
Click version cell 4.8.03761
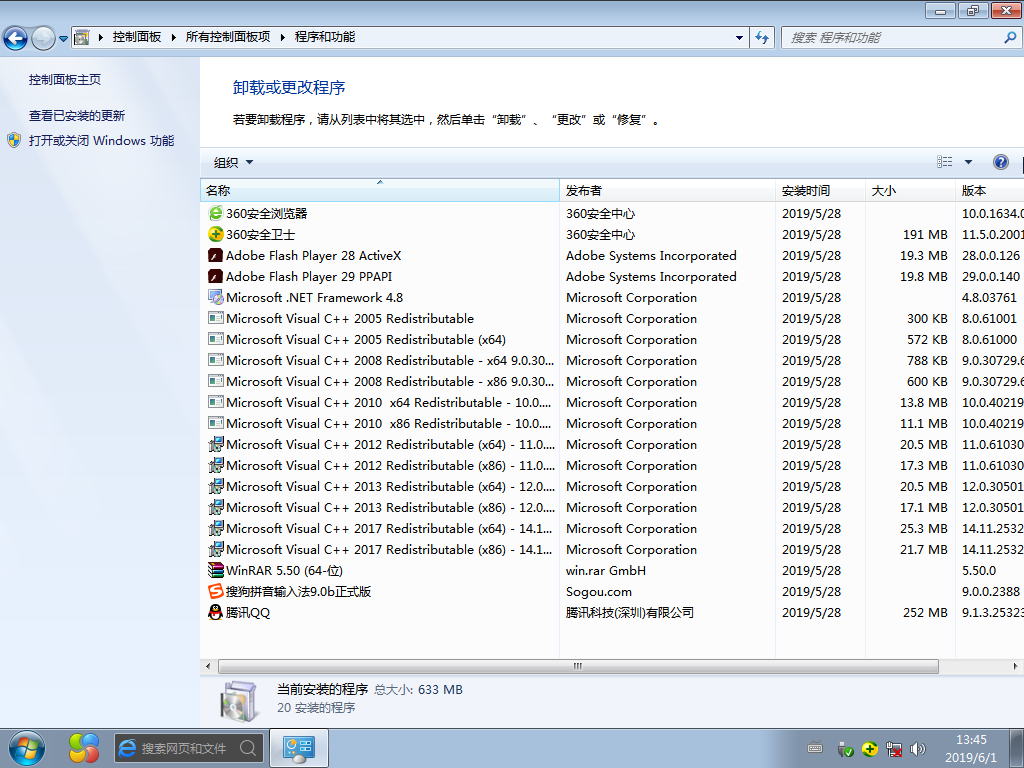point(989,297)
